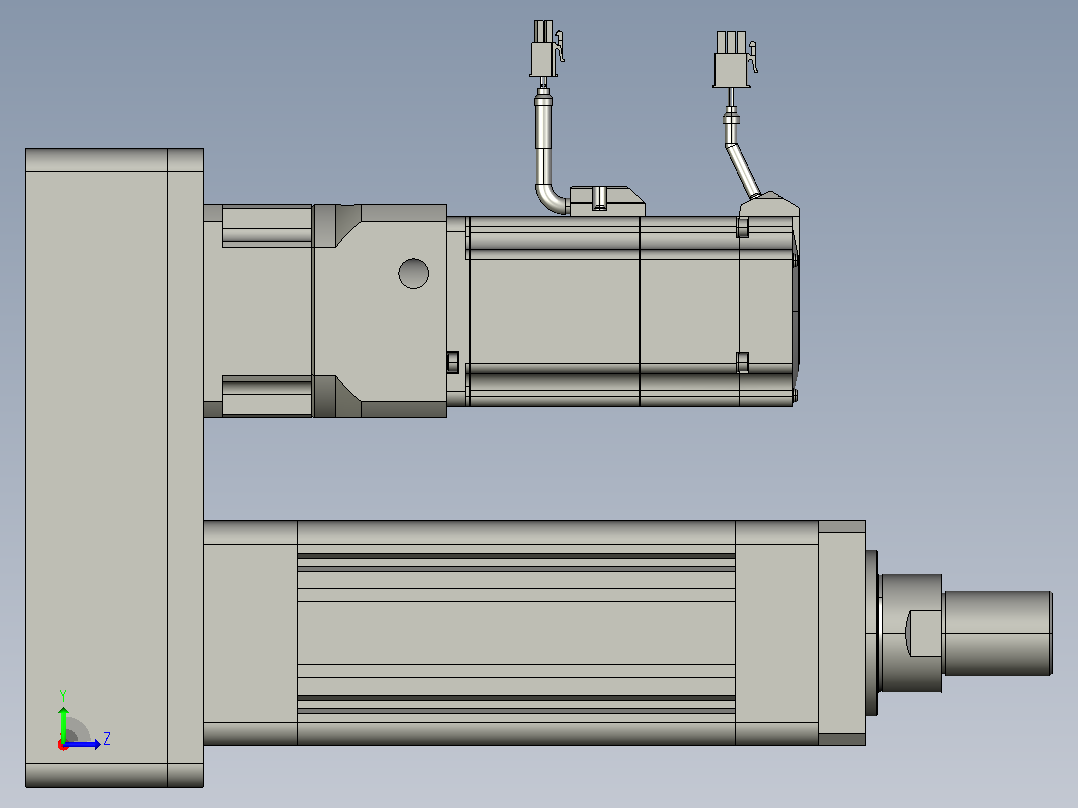Select the actuator rod end tip
The width and height of the screenshot is (1078, 808).
[998, 633]
